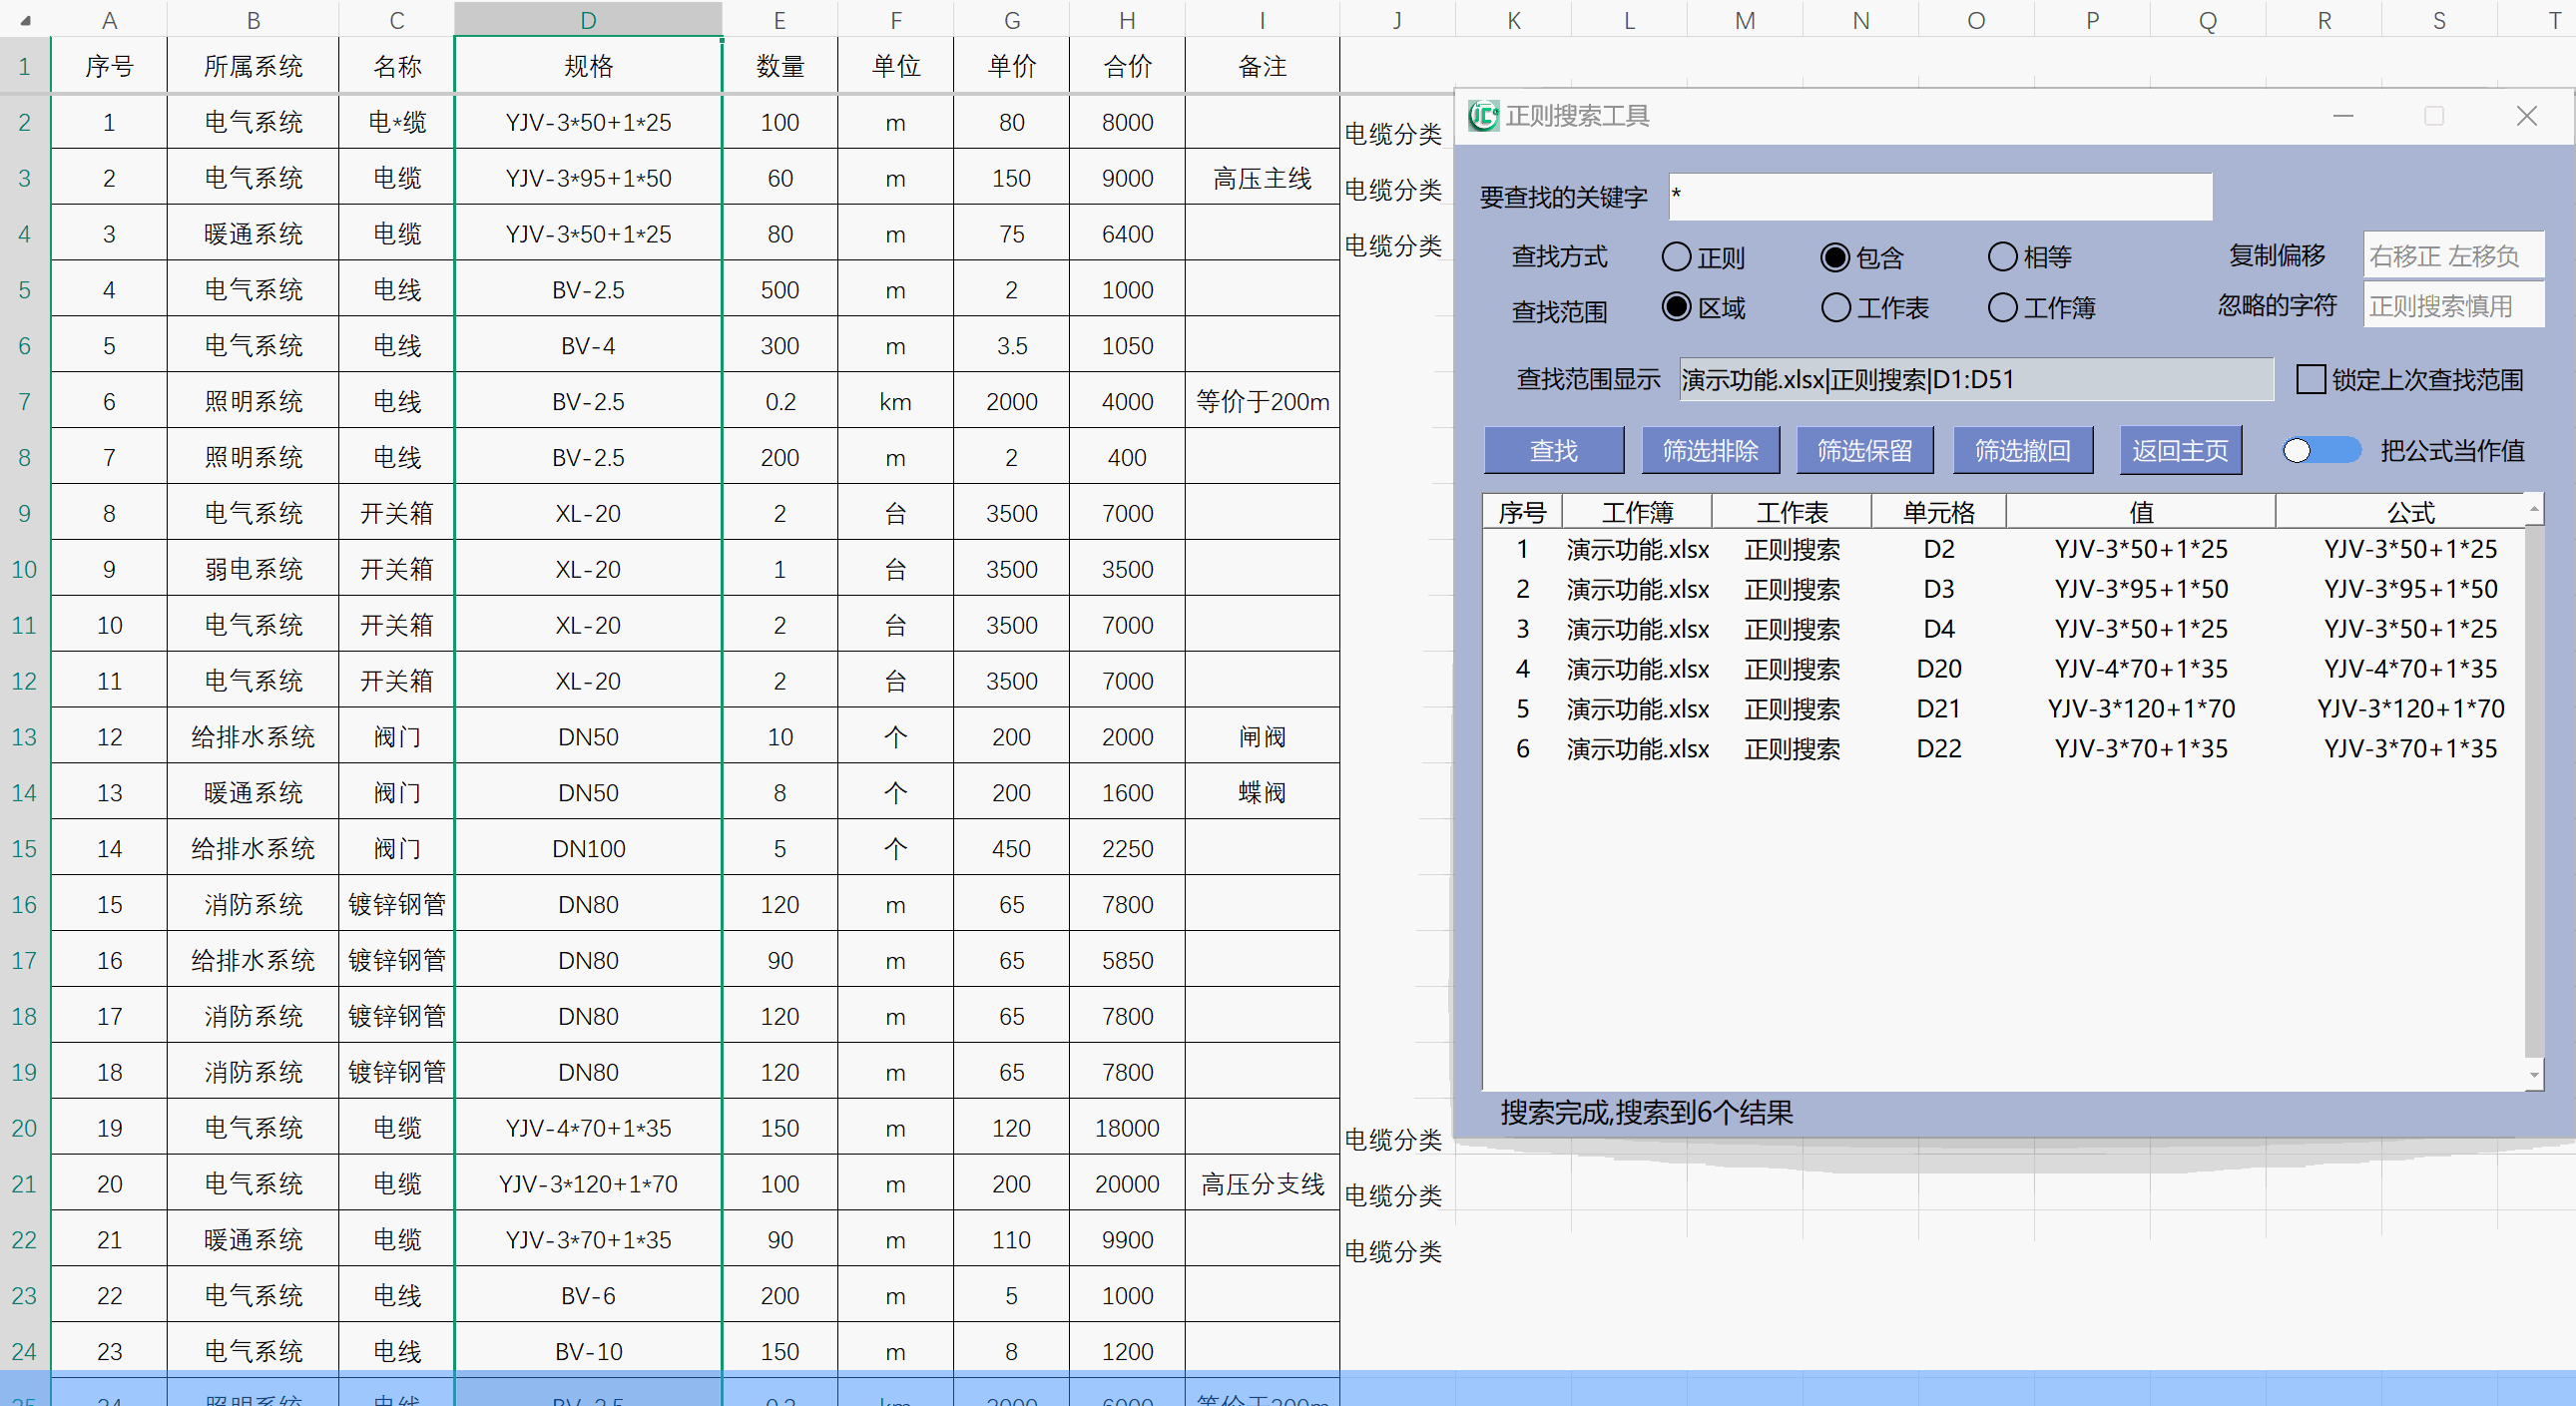Click the select-all corner triangle of sheet

tap(25, 20)
